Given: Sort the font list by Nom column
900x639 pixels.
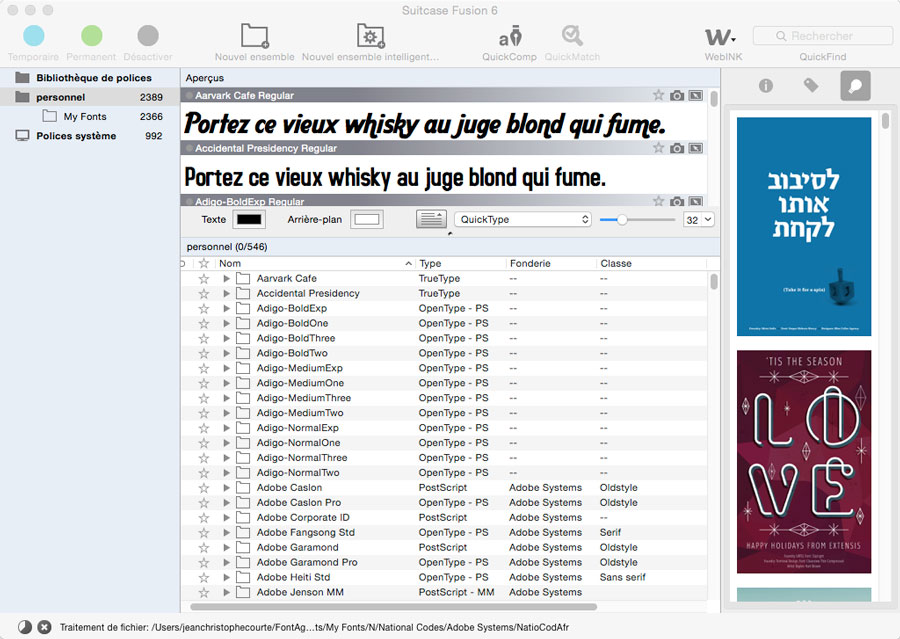Looking at the screenshot, I should (x=315, y=264).
